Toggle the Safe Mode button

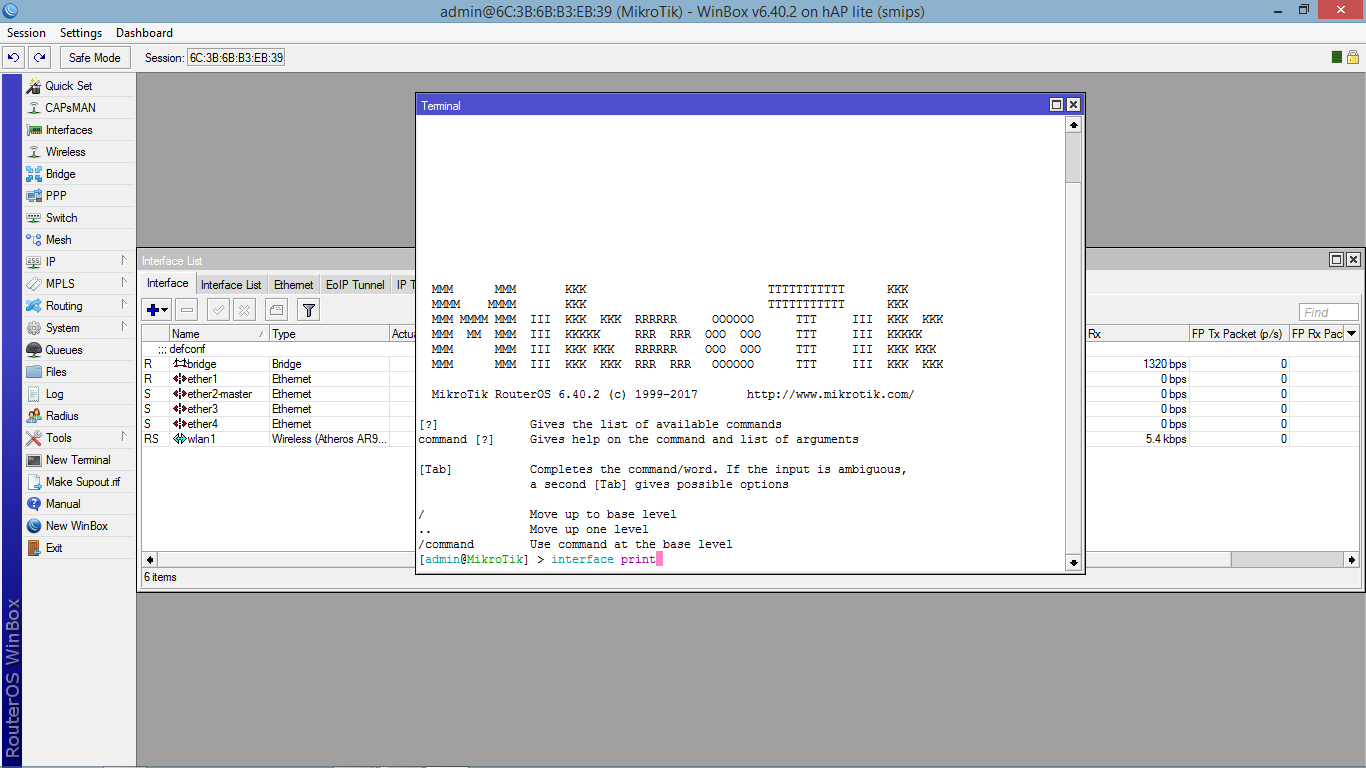click(x=94, y=58)
